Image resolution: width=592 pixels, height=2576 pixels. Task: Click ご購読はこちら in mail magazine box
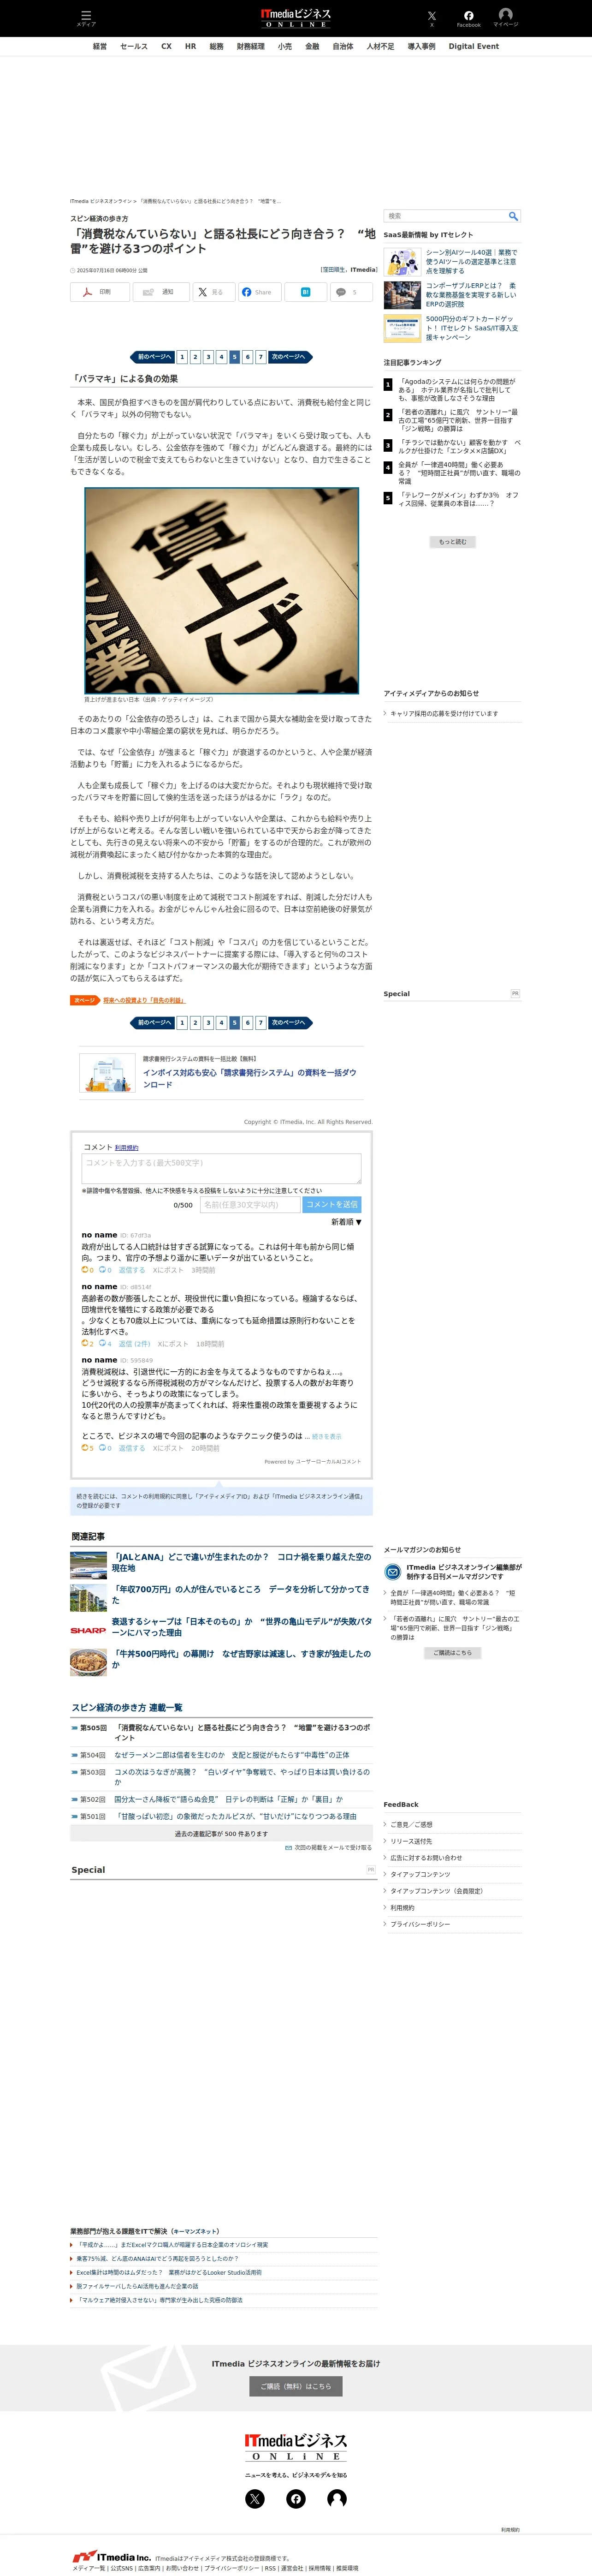pos(453,1653)
